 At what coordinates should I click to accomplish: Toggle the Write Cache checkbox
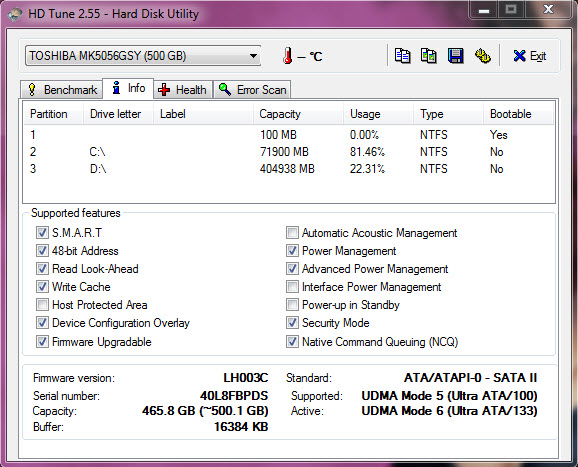[x=42, y=287]
